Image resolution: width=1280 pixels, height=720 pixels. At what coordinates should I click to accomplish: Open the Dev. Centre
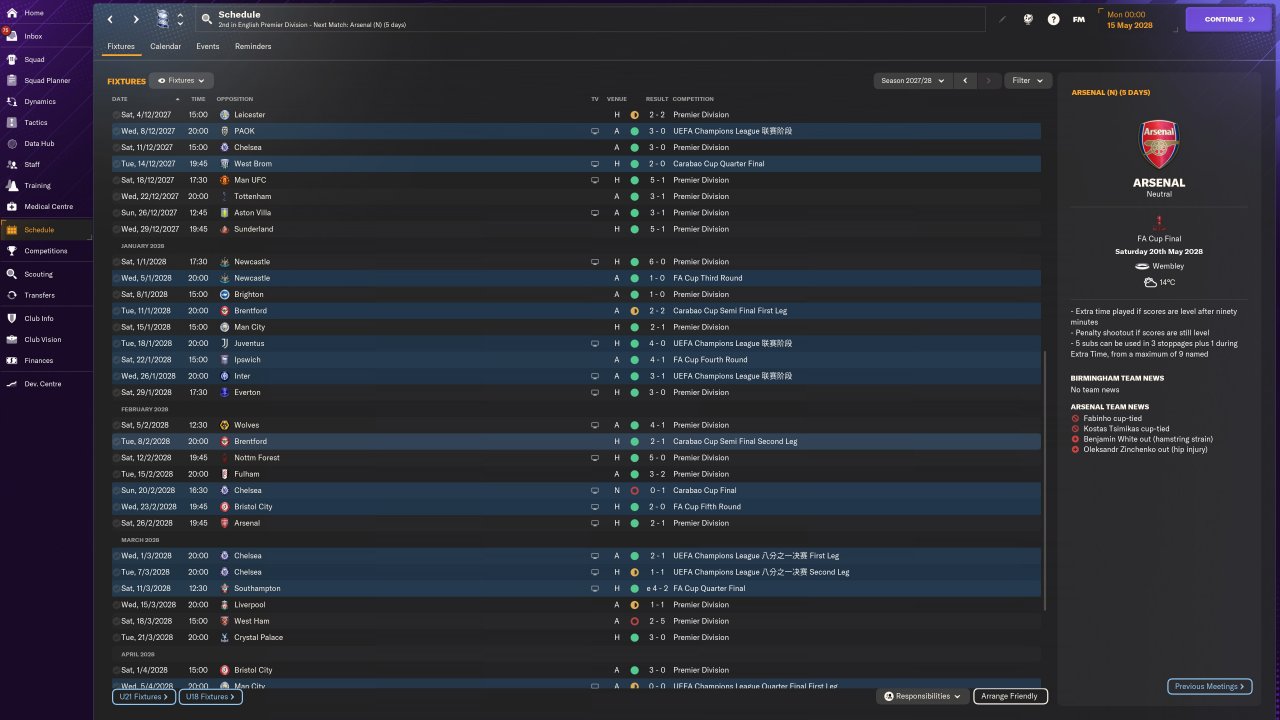46,383
